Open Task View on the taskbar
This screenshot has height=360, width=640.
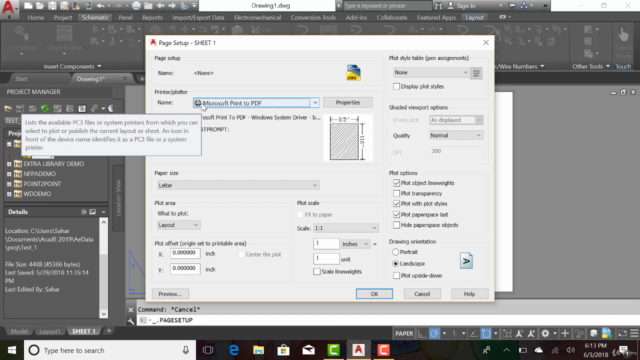pyautogui.click(x=208, y=350)
